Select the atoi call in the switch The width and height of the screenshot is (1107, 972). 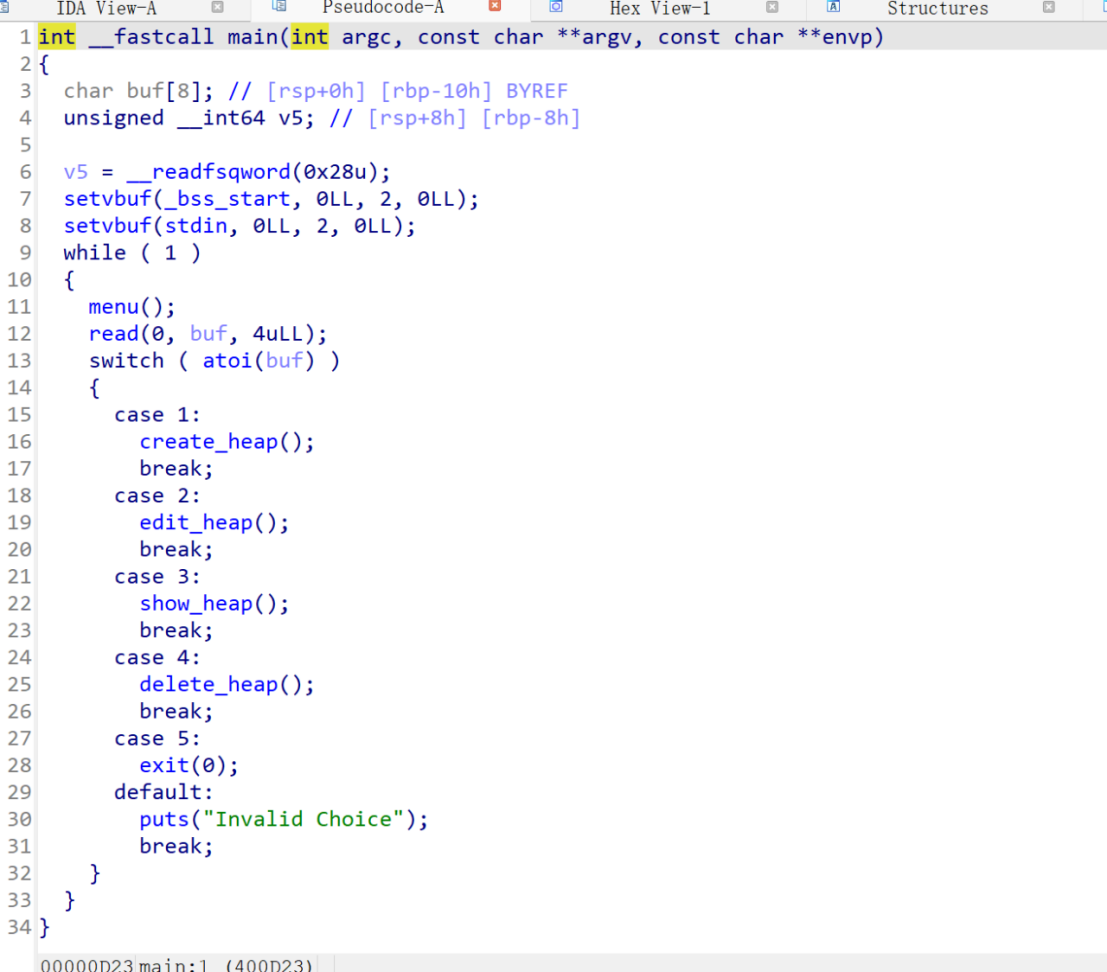[227, 361]
